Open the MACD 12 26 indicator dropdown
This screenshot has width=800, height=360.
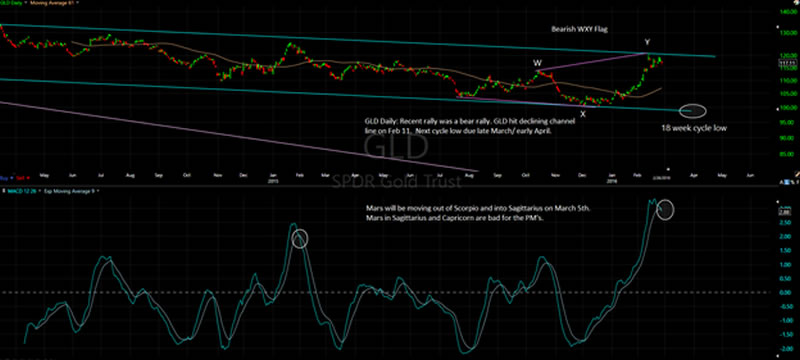40,191
